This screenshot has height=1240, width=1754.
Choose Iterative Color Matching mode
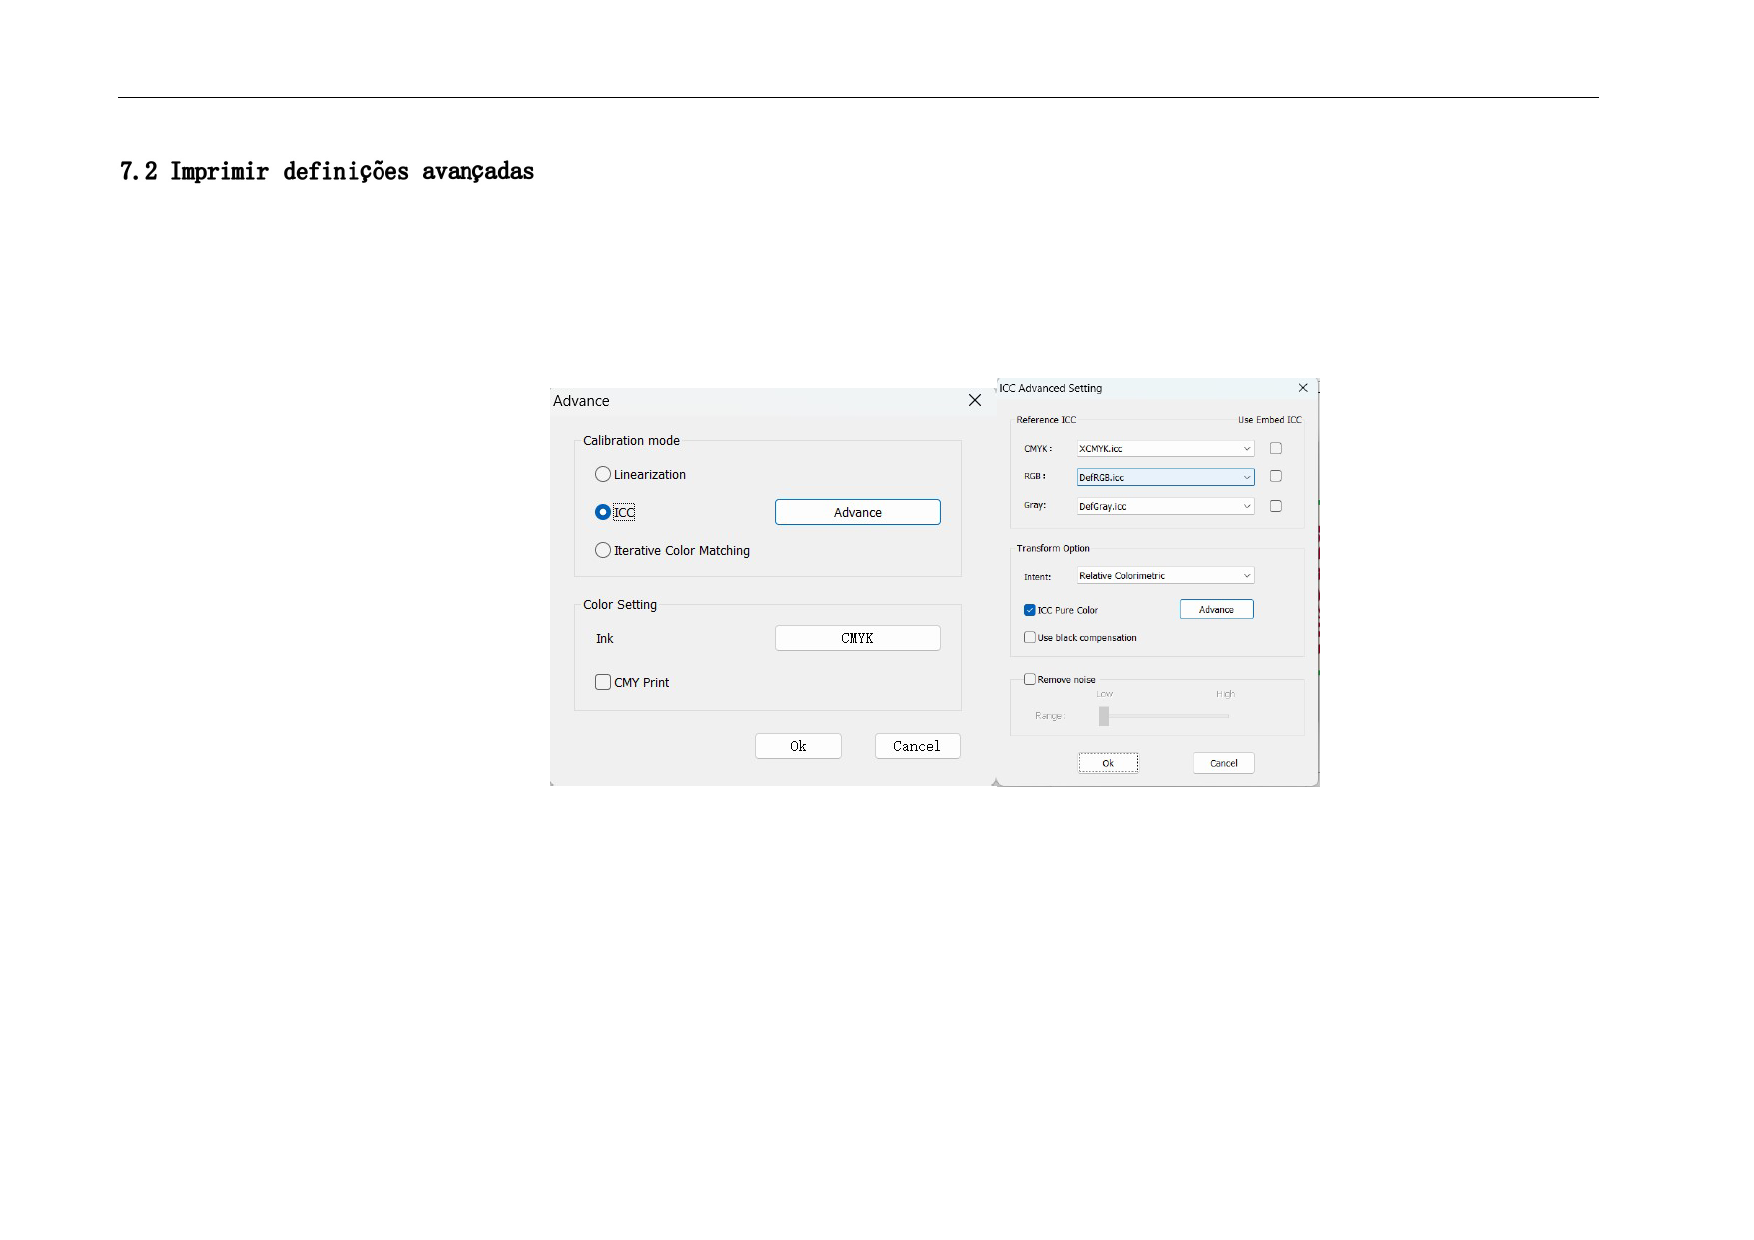(603, 550)
